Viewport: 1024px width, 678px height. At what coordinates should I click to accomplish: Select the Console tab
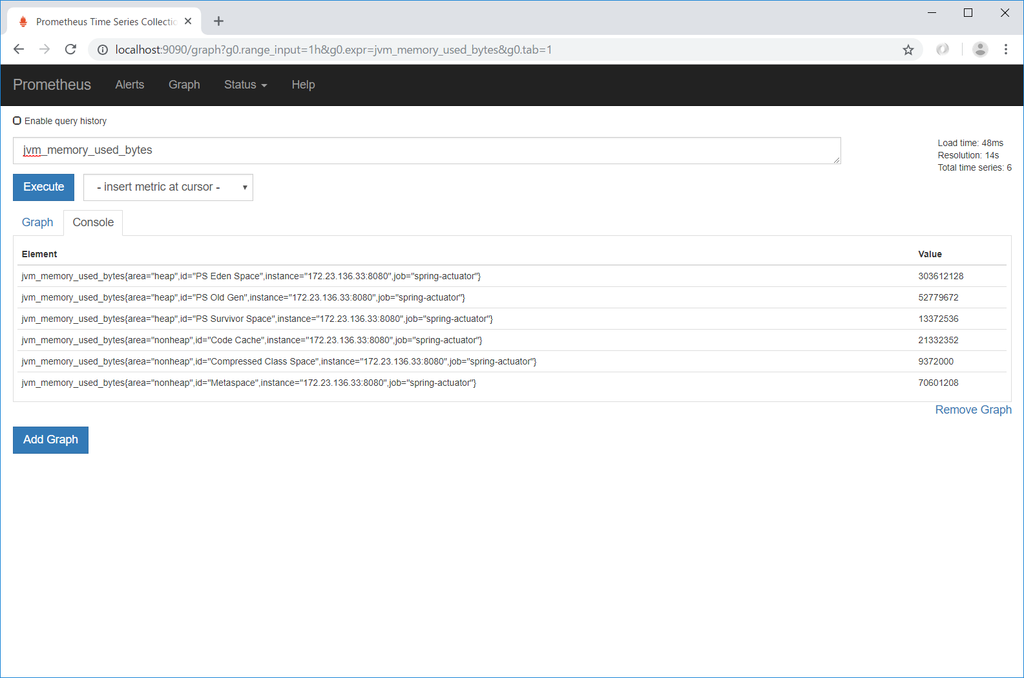tap(93, 222)
